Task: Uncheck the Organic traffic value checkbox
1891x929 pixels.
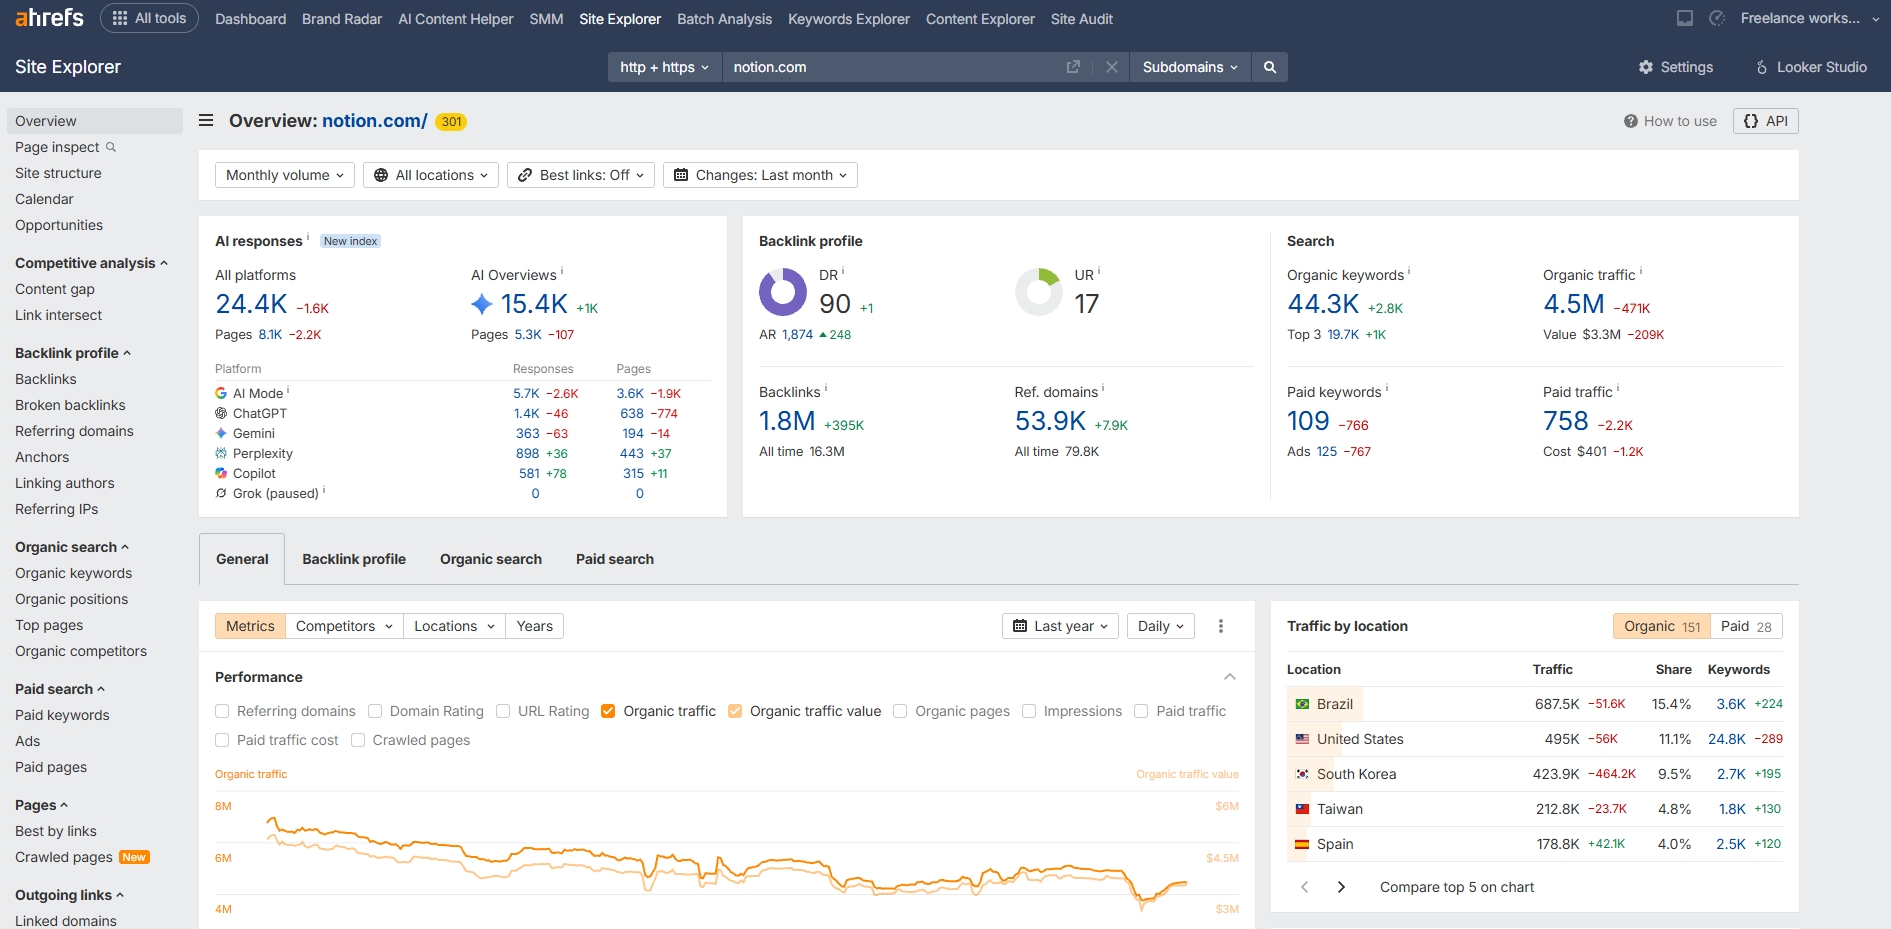Action: click(x=735, y=711)
